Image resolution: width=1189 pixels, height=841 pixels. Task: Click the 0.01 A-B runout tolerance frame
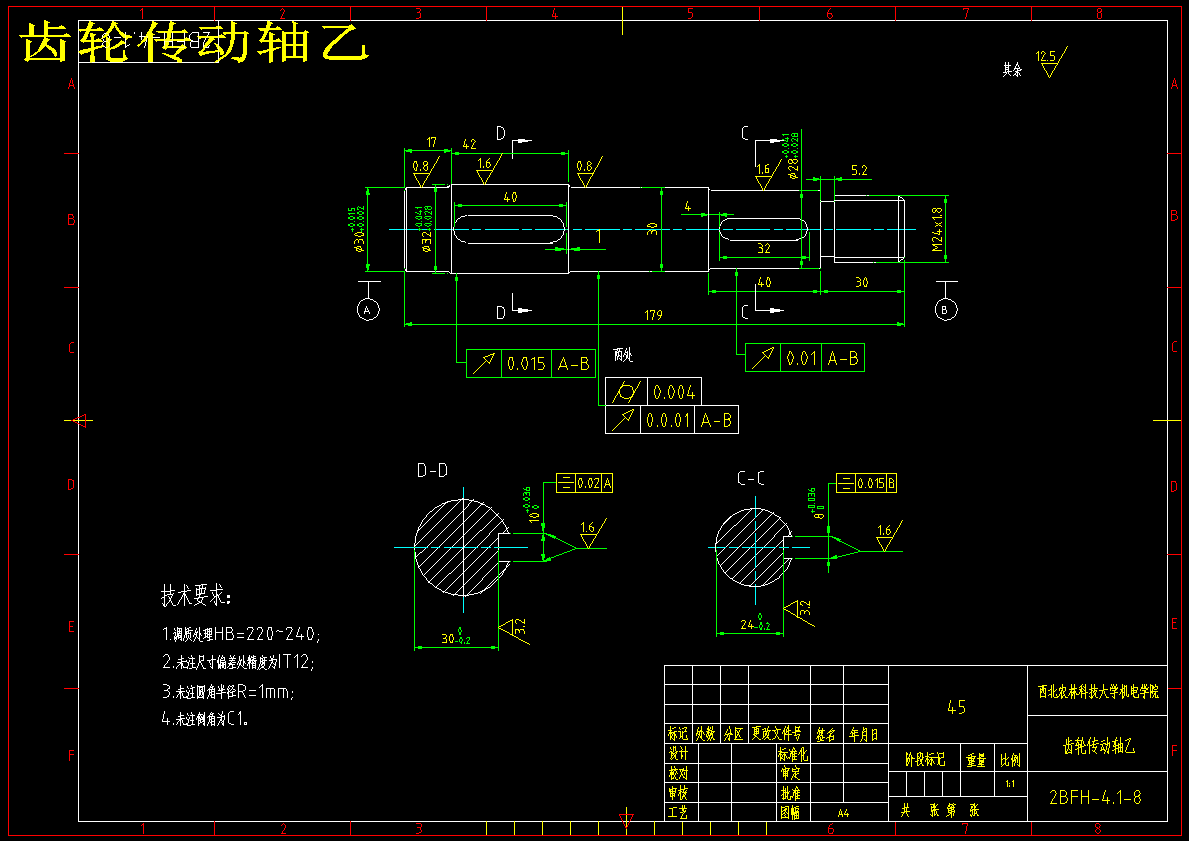point(805,358)
